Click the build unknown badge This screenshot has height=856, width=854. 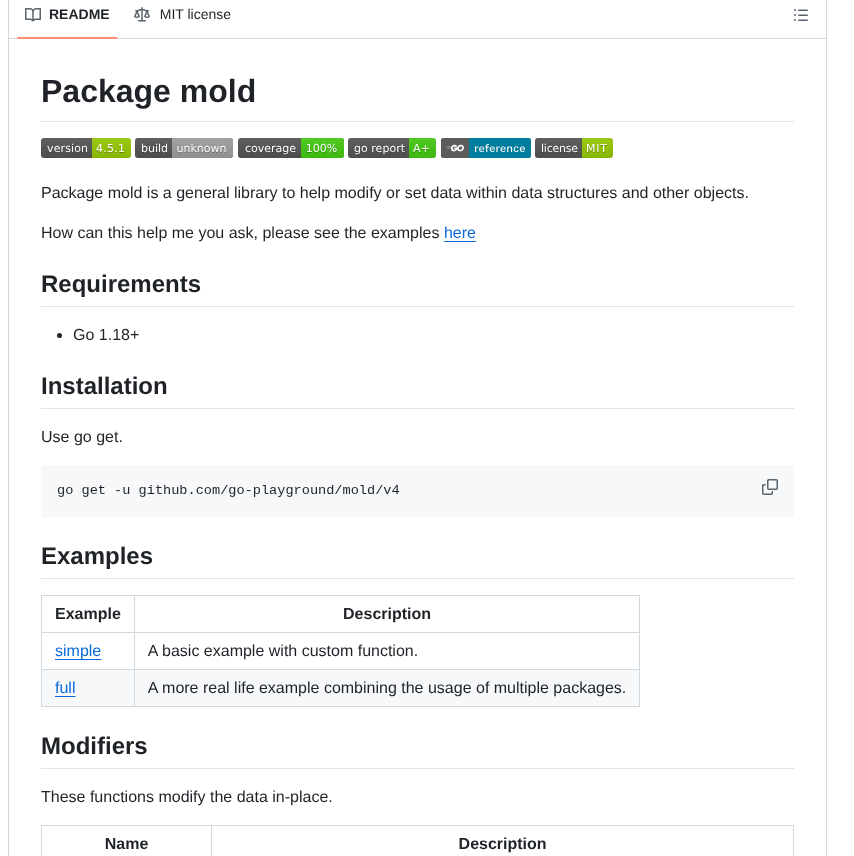tap(183, 148)
